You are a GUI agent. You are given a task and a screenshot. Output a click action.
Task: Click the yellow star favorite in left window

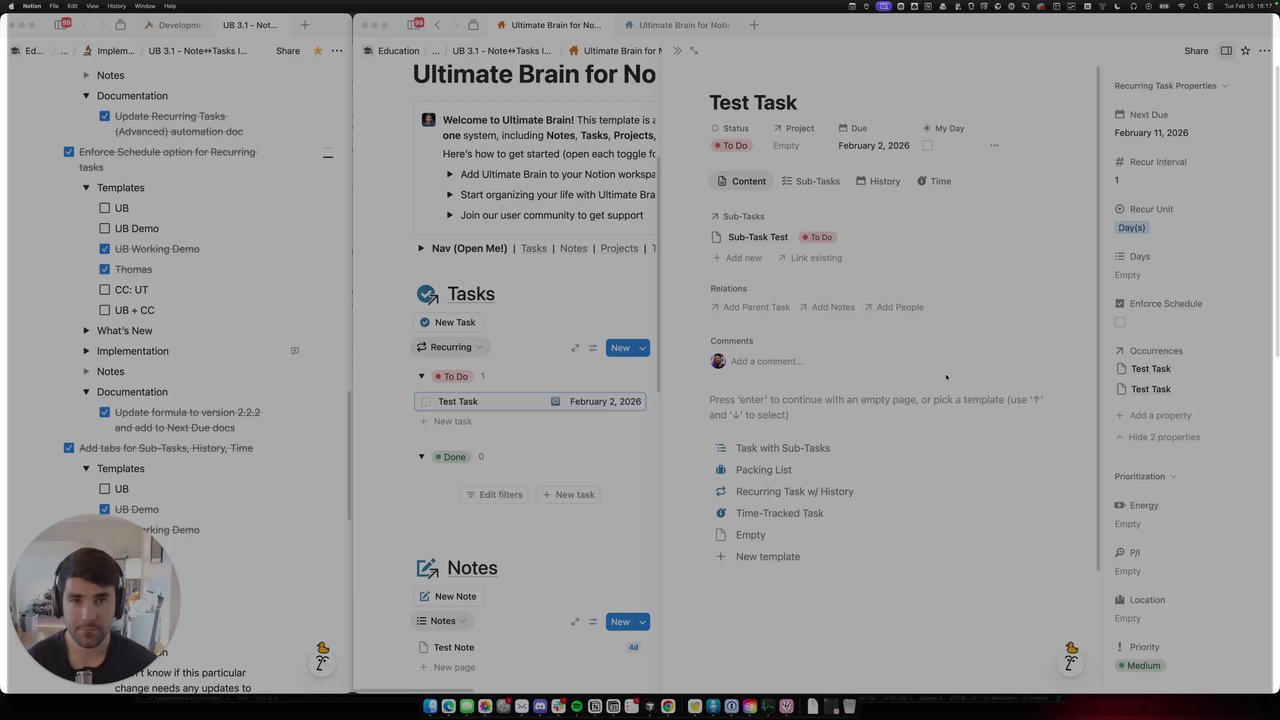click(318, 51)
